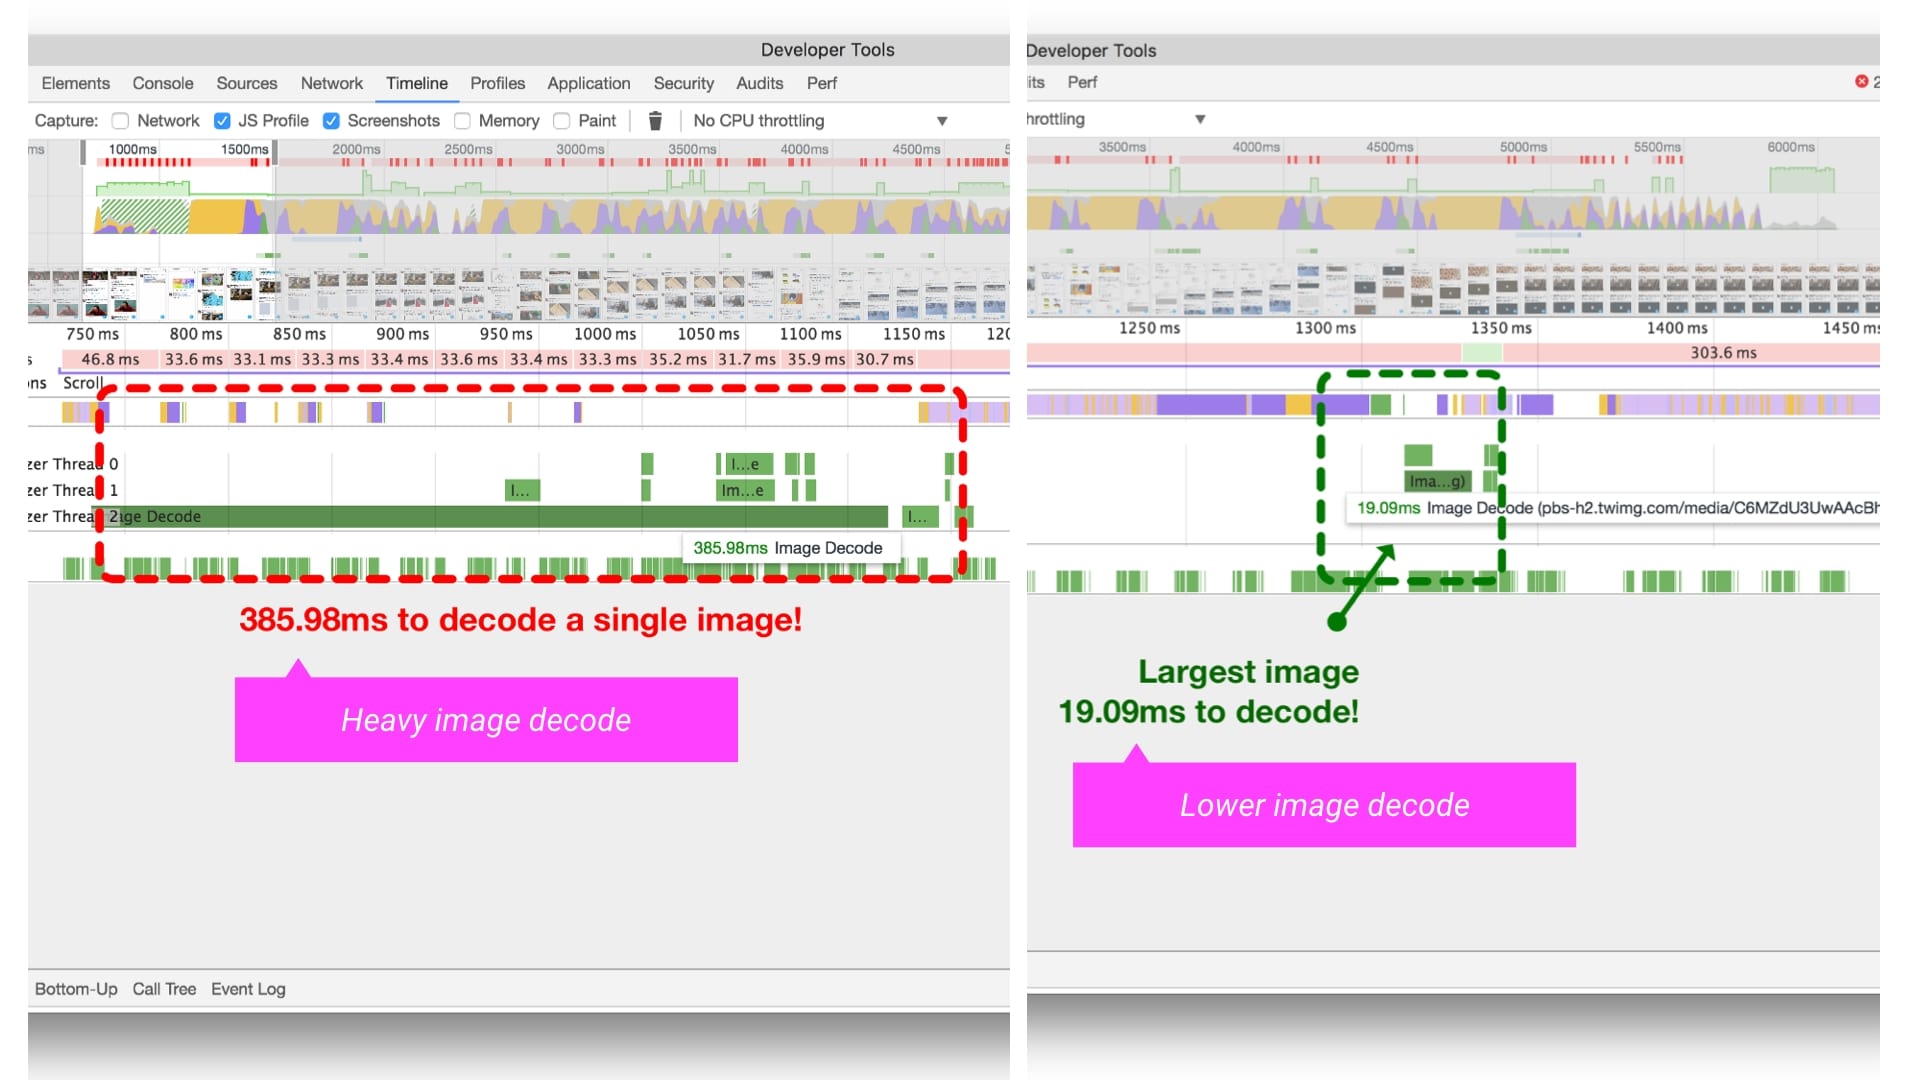Click the Ima...g) decode block

click(1437, 482)
